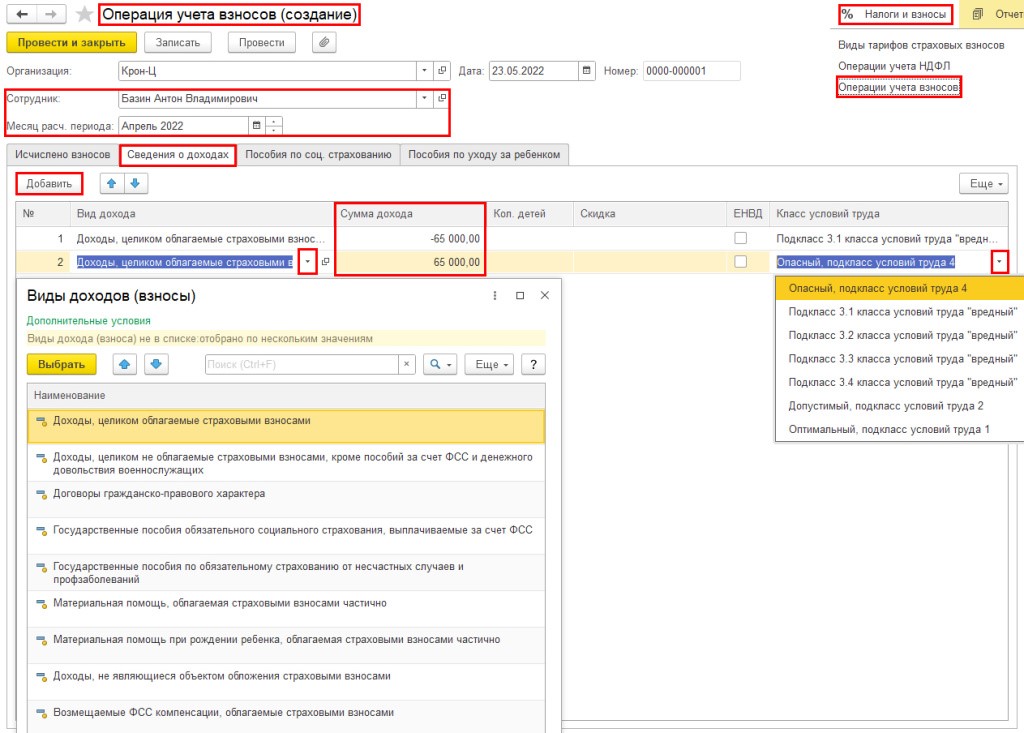This screenshot has height=733, width=1024.
Task: Open the Еще menu above income table
Action: point(983,184)
